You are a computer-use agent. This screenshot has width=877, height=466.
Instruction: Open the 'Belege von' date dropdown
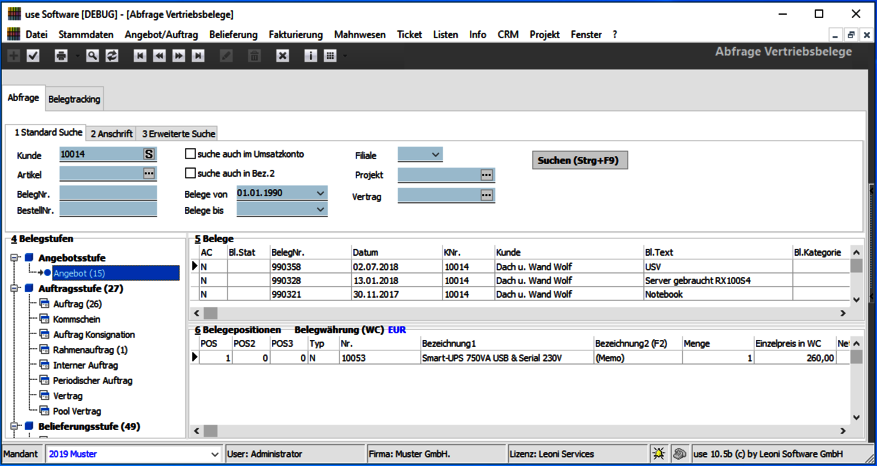pyautogui.click(x=320, y=193)
